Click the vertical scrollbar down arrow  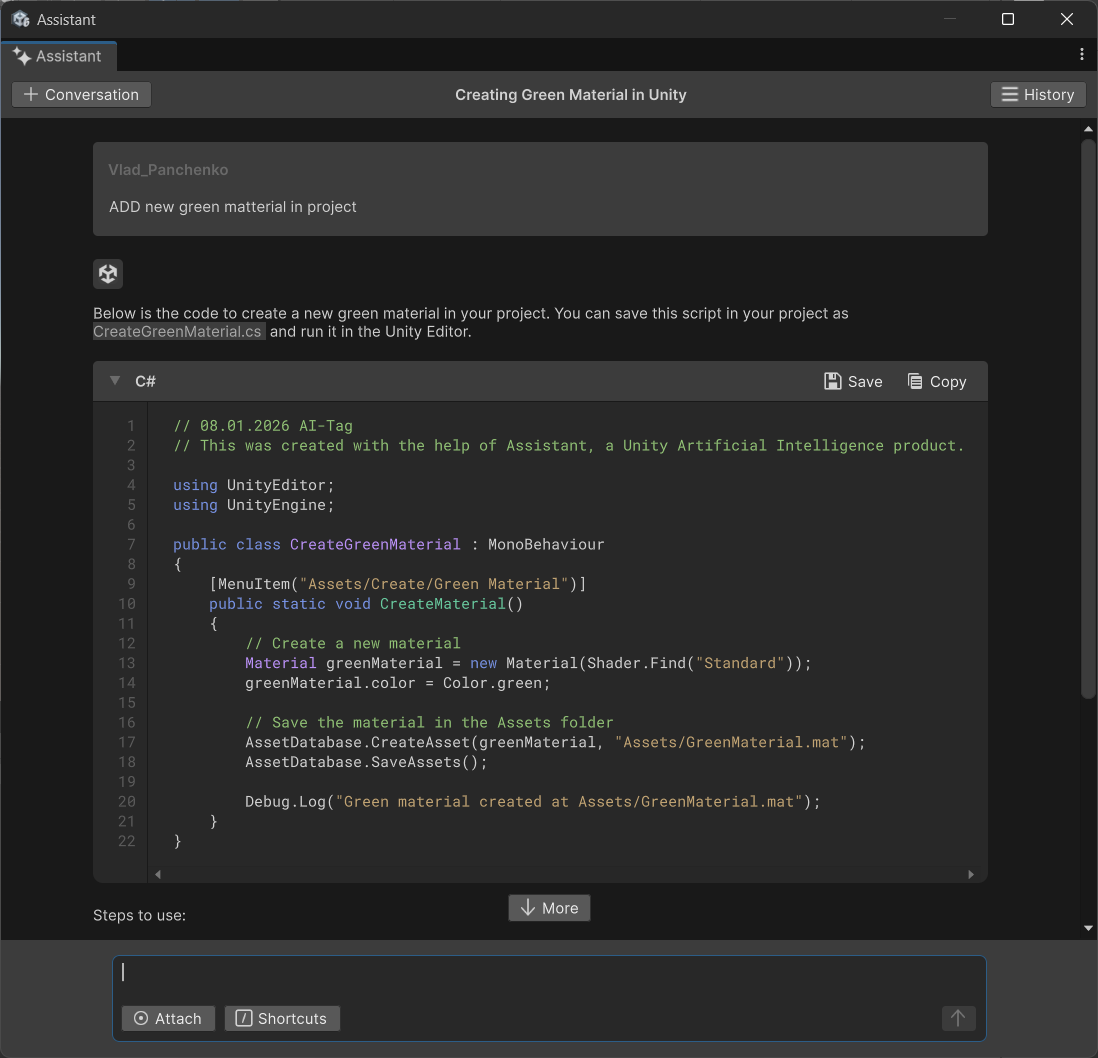click(1088, 928)
